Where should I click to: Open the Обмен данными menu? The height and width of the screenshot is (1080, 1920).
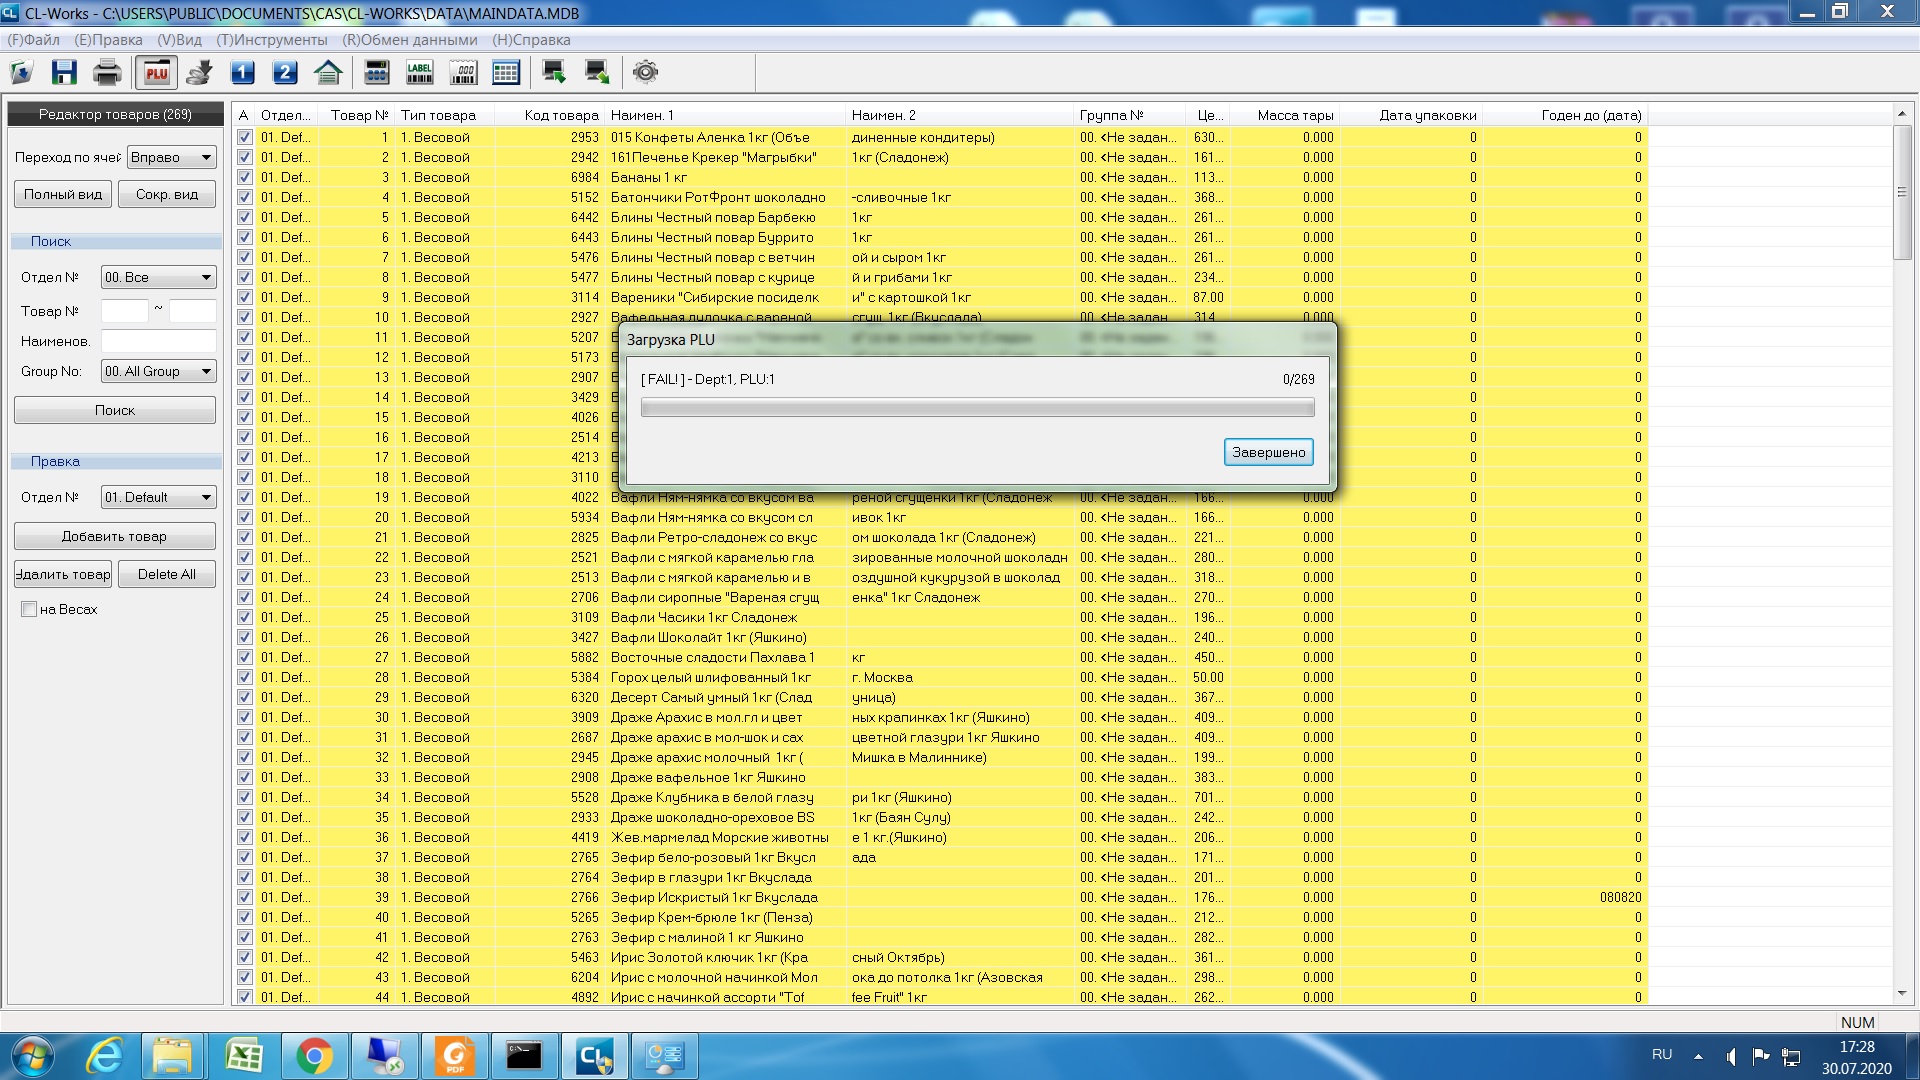(410, 40)
